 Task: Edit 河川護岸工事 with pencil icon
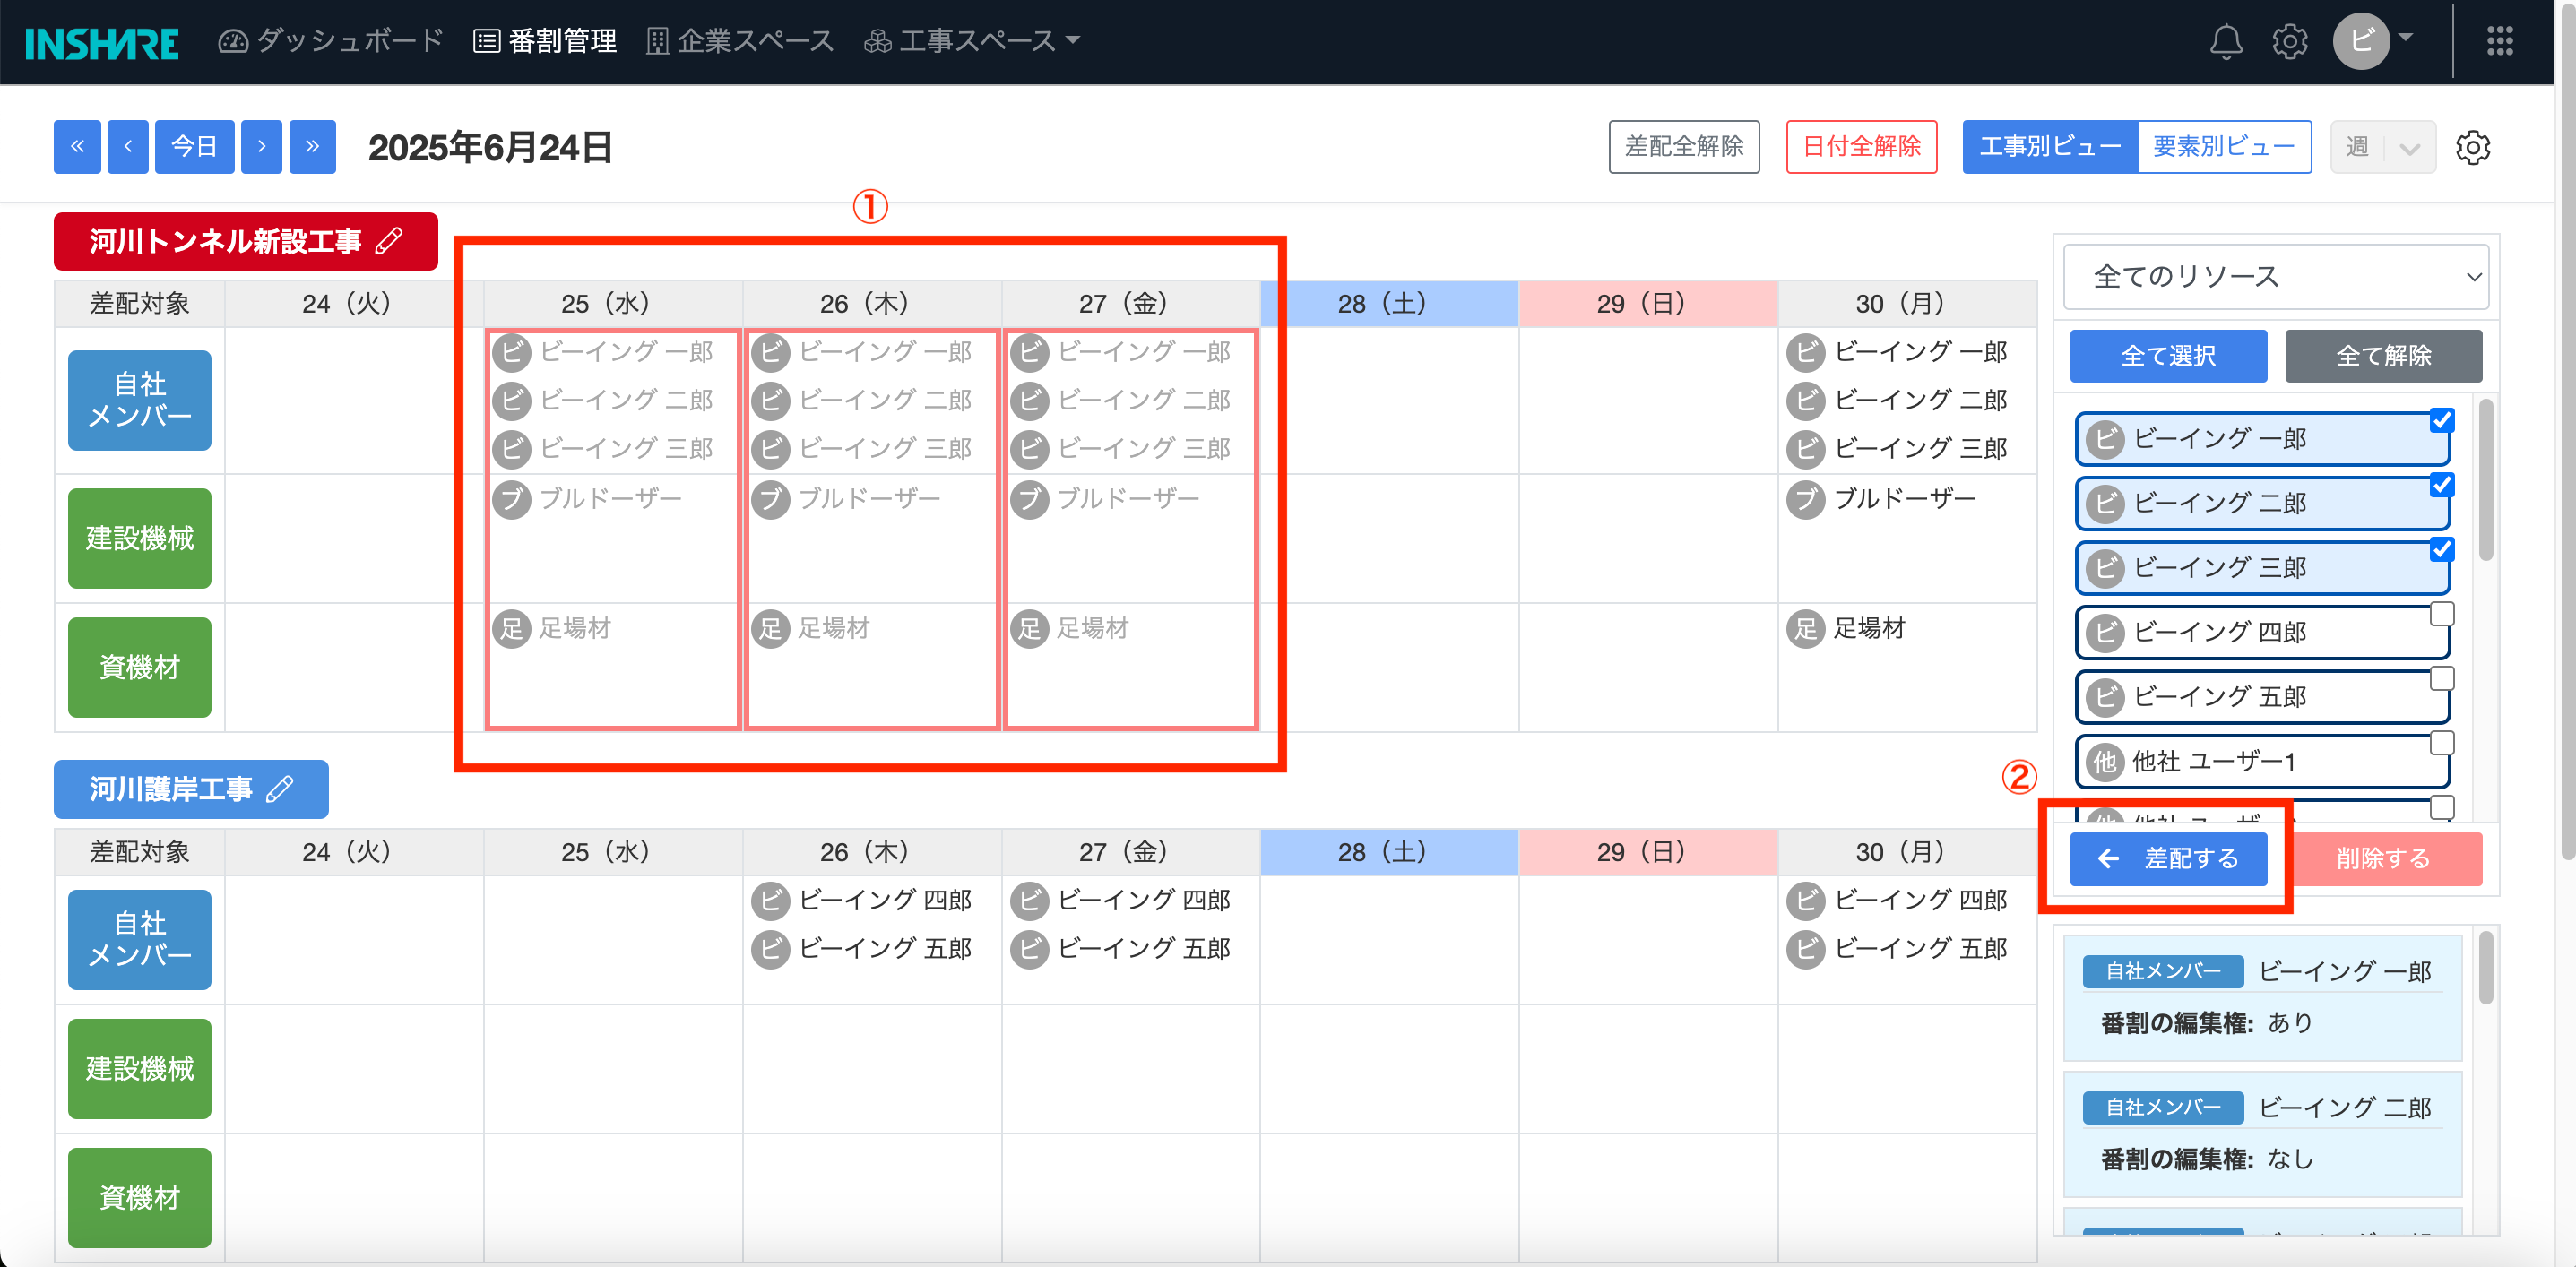[280, 788]
